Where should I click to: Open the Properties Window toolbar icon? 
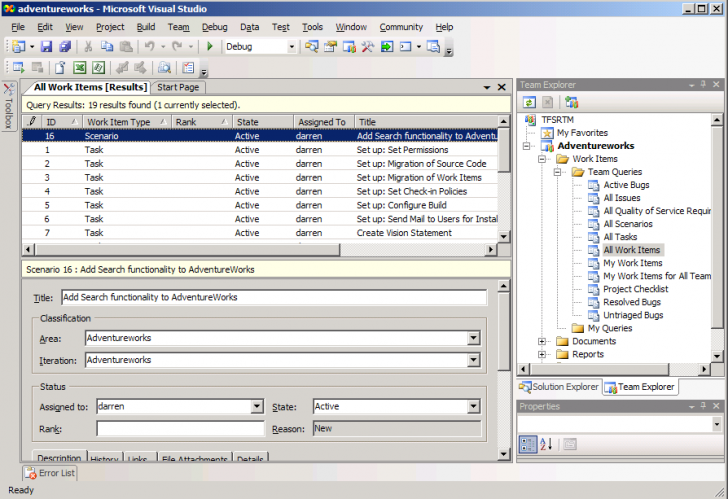click(x=330, y=46)
